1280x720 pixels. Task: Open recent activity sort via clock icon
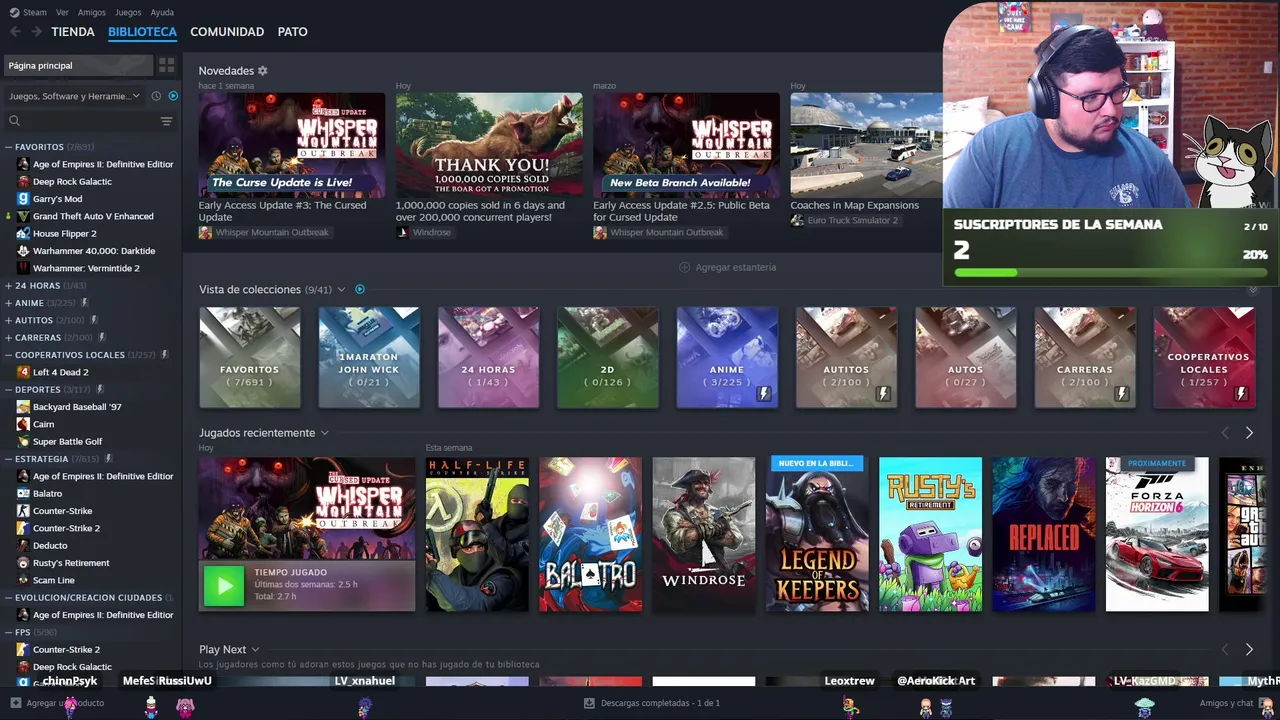[x=156, y=96]
